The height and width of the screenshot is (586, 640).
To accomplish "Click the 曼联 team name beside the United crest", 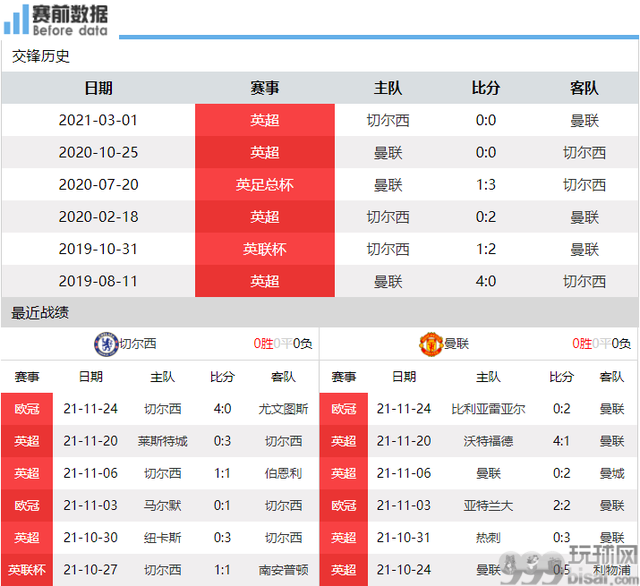I will [456, 344].
